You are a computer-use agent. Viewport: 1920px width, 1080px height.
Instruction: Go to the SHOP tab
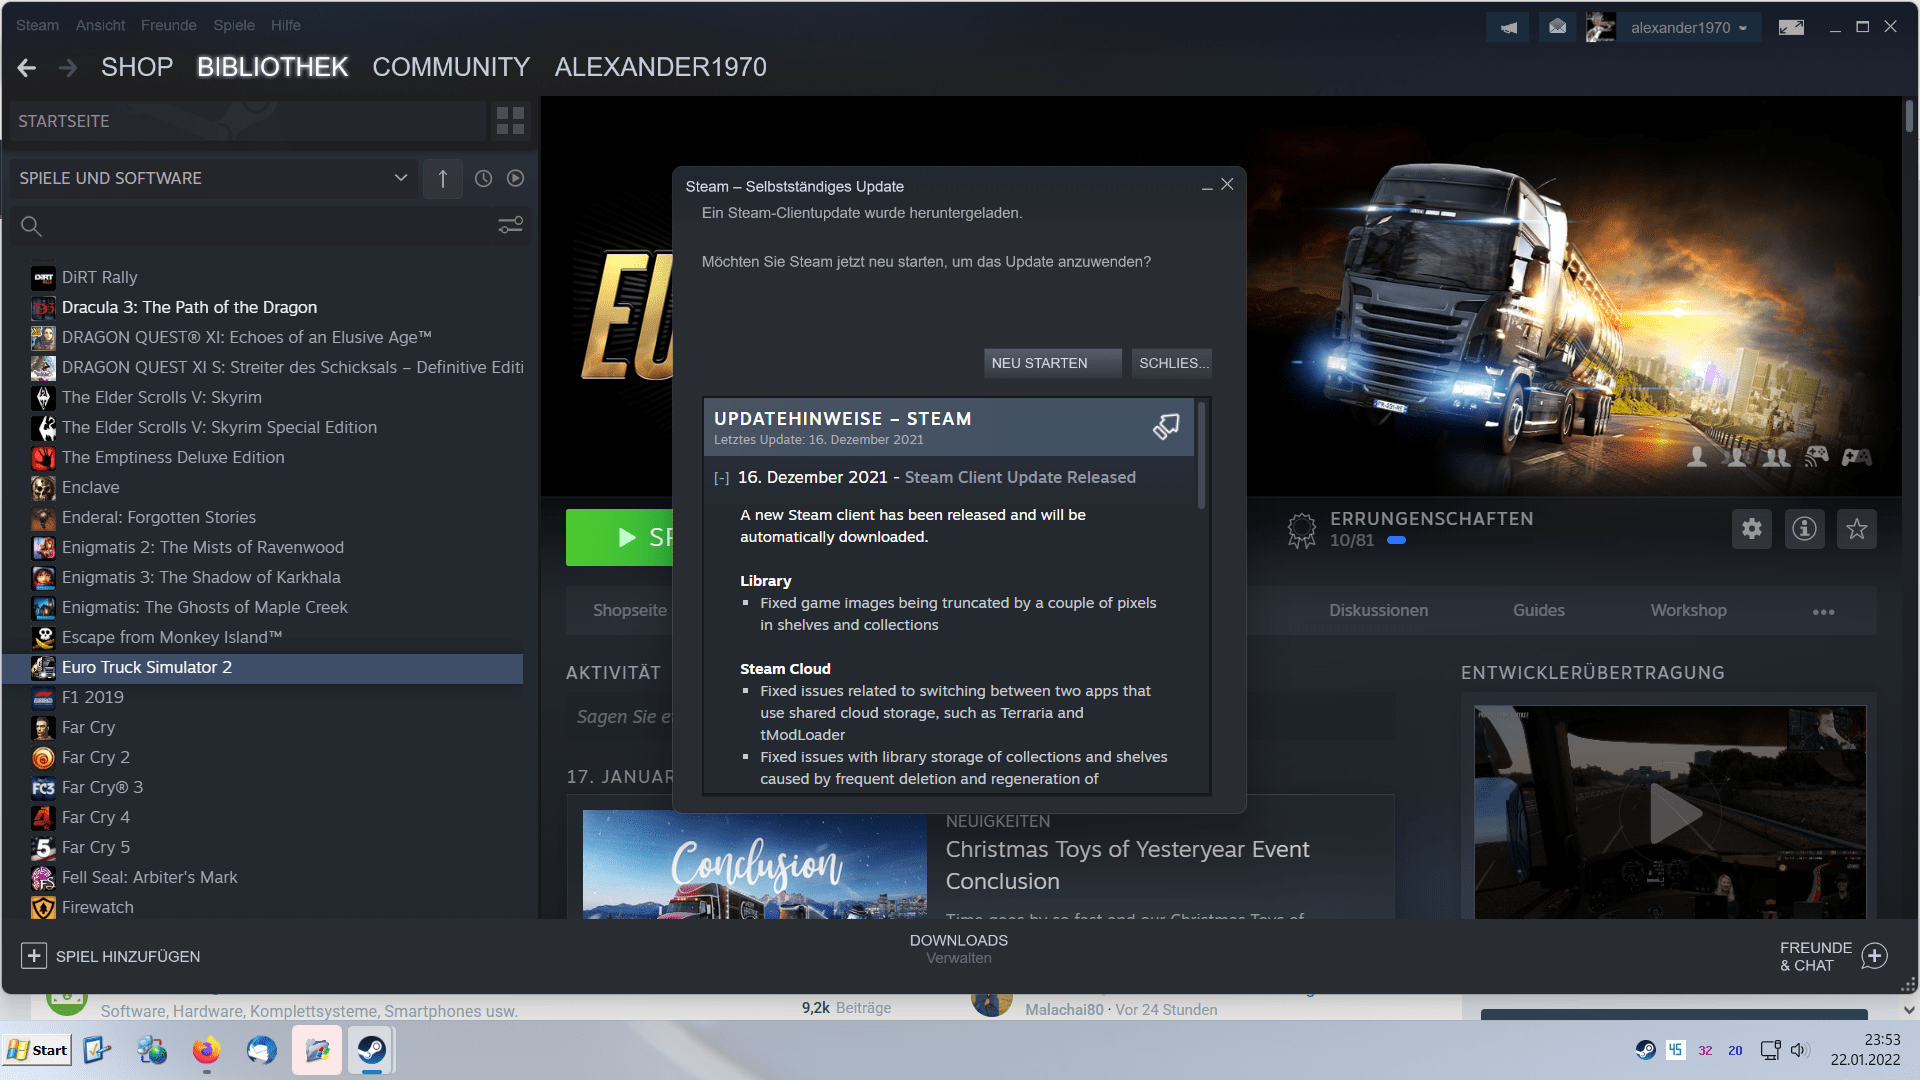137,67
